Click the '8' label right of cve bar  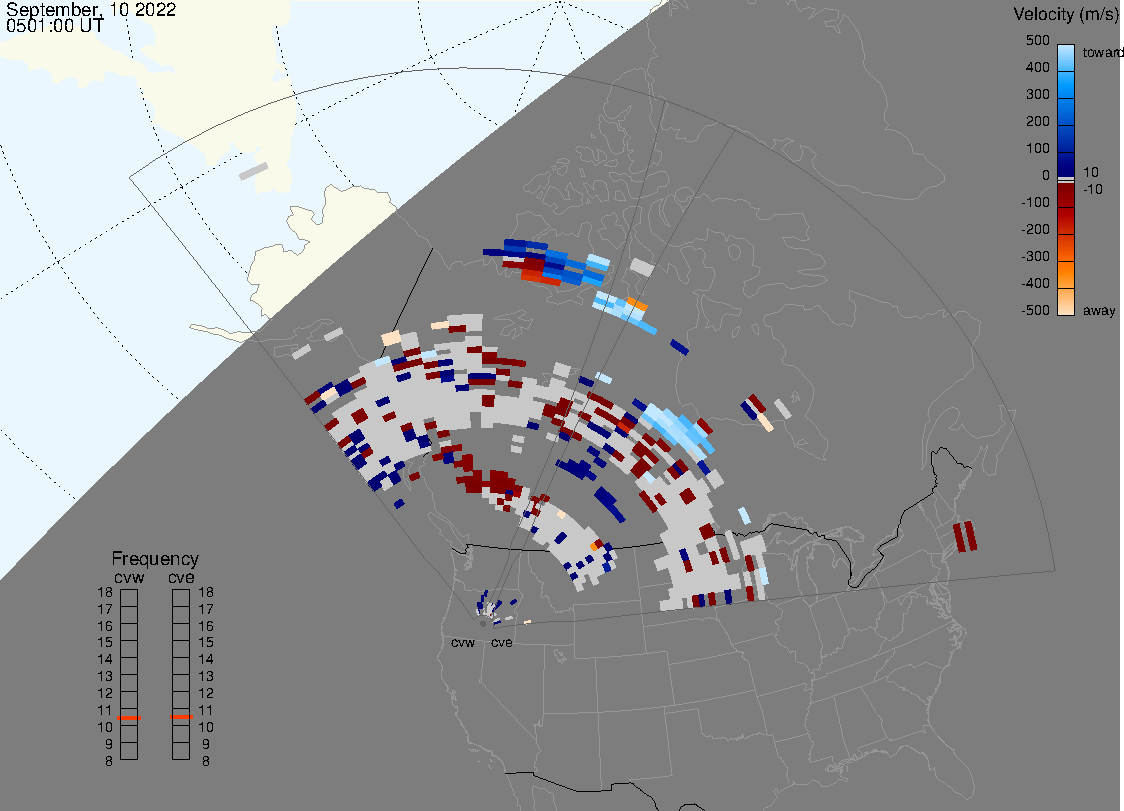(x=206, y=762)
